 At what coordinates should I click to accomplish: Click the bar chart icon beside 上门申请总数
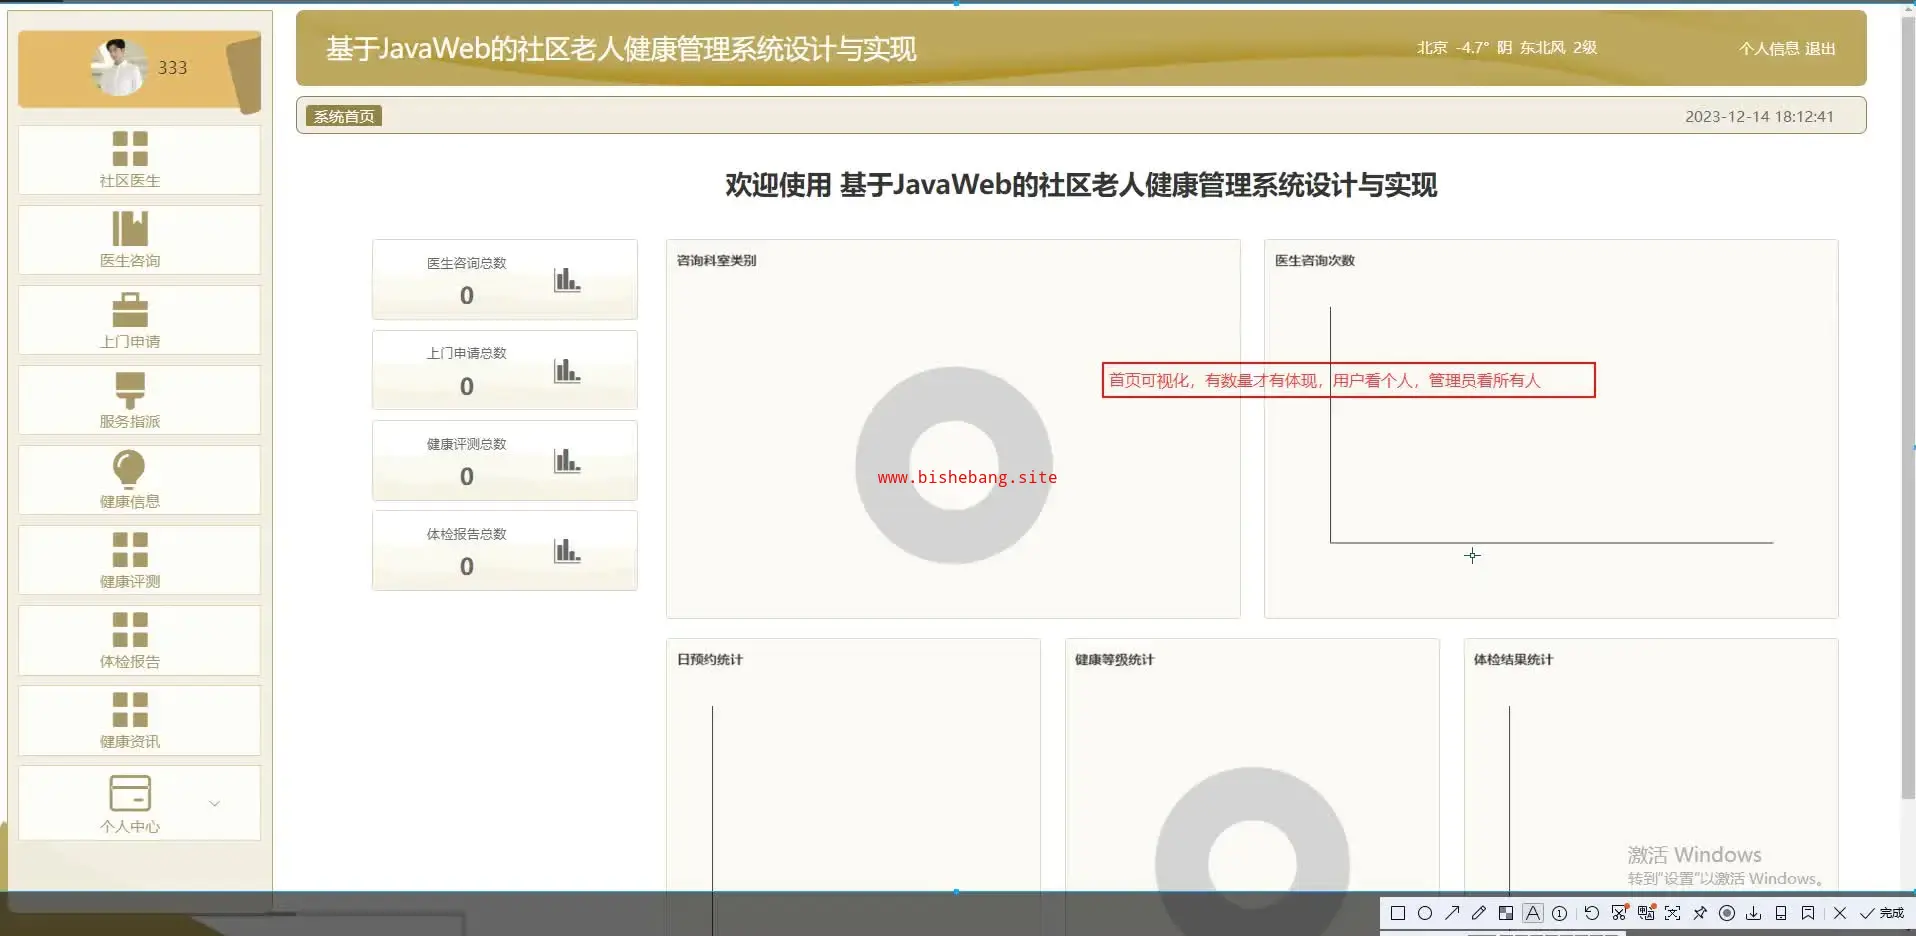[567, 371]
